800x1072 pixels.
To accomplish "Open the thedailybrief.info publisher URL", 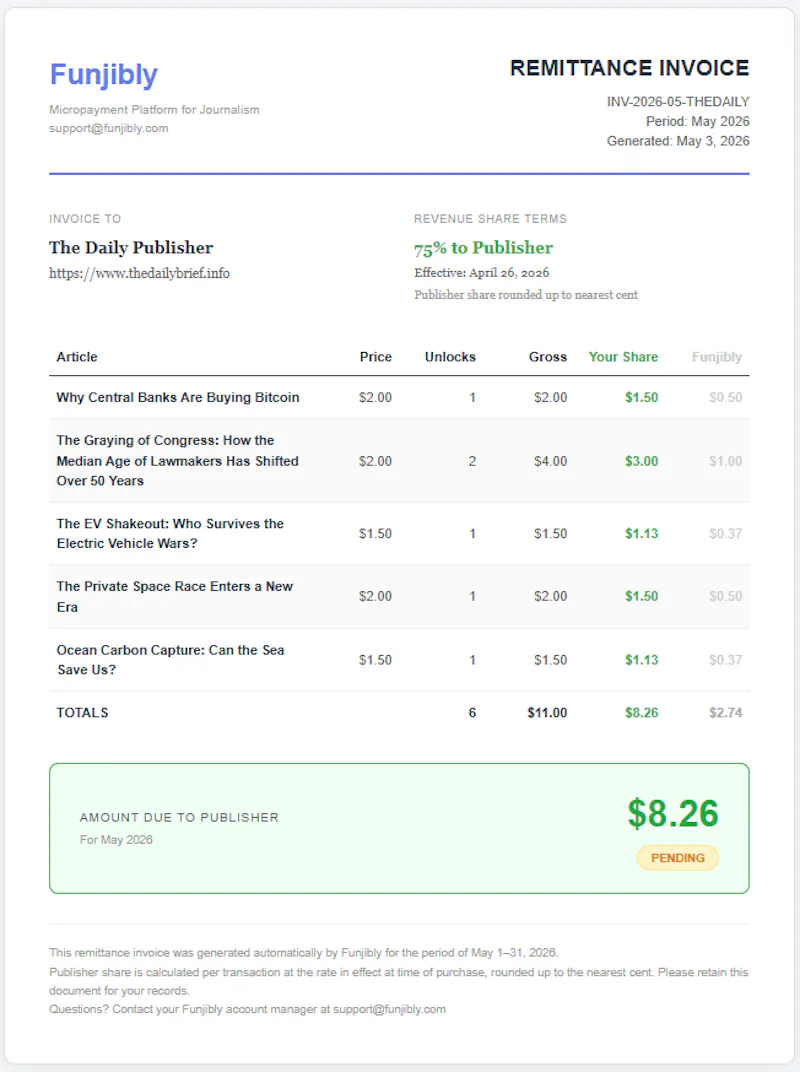I will [139, 273].
